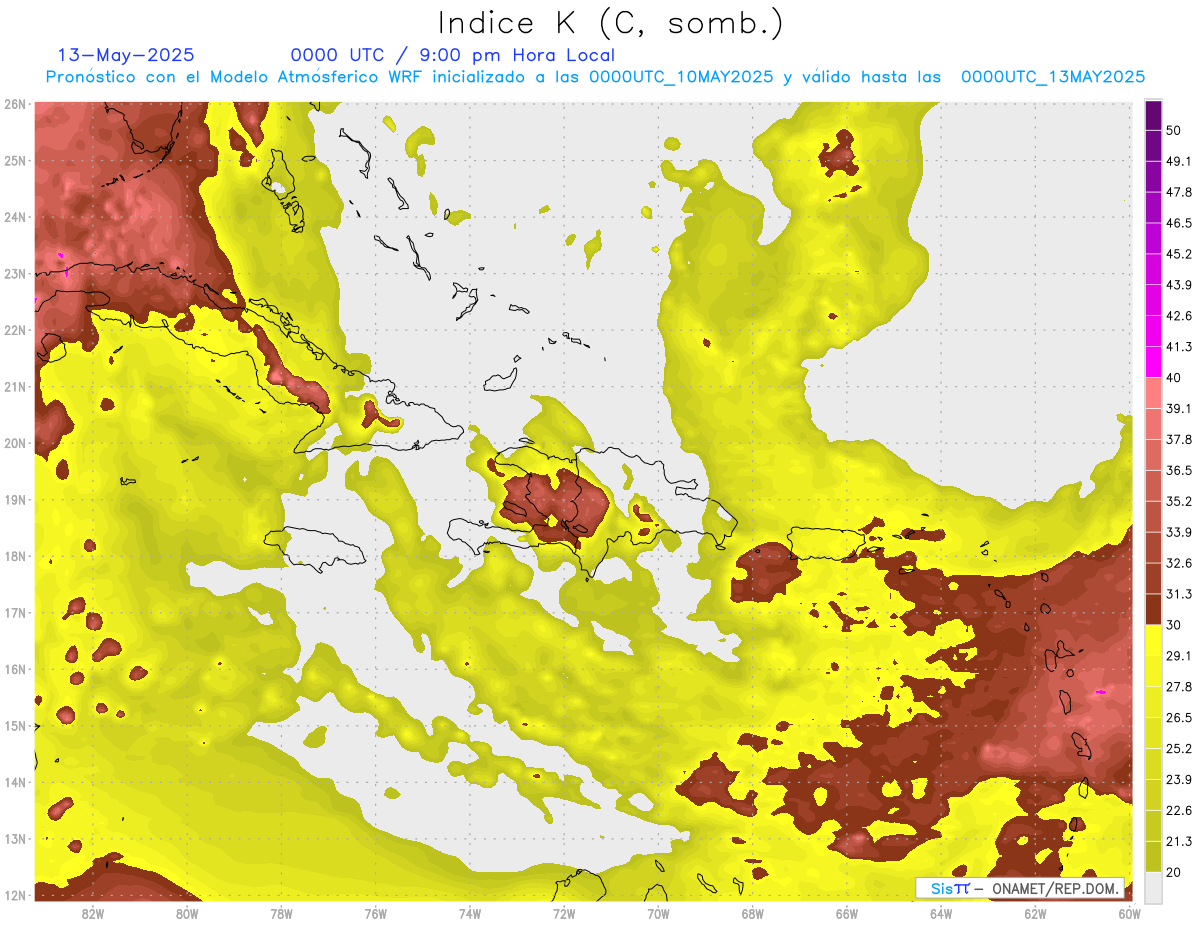Click the color scale value 42.6
Screen dimensions: 1200x927
1180,316
